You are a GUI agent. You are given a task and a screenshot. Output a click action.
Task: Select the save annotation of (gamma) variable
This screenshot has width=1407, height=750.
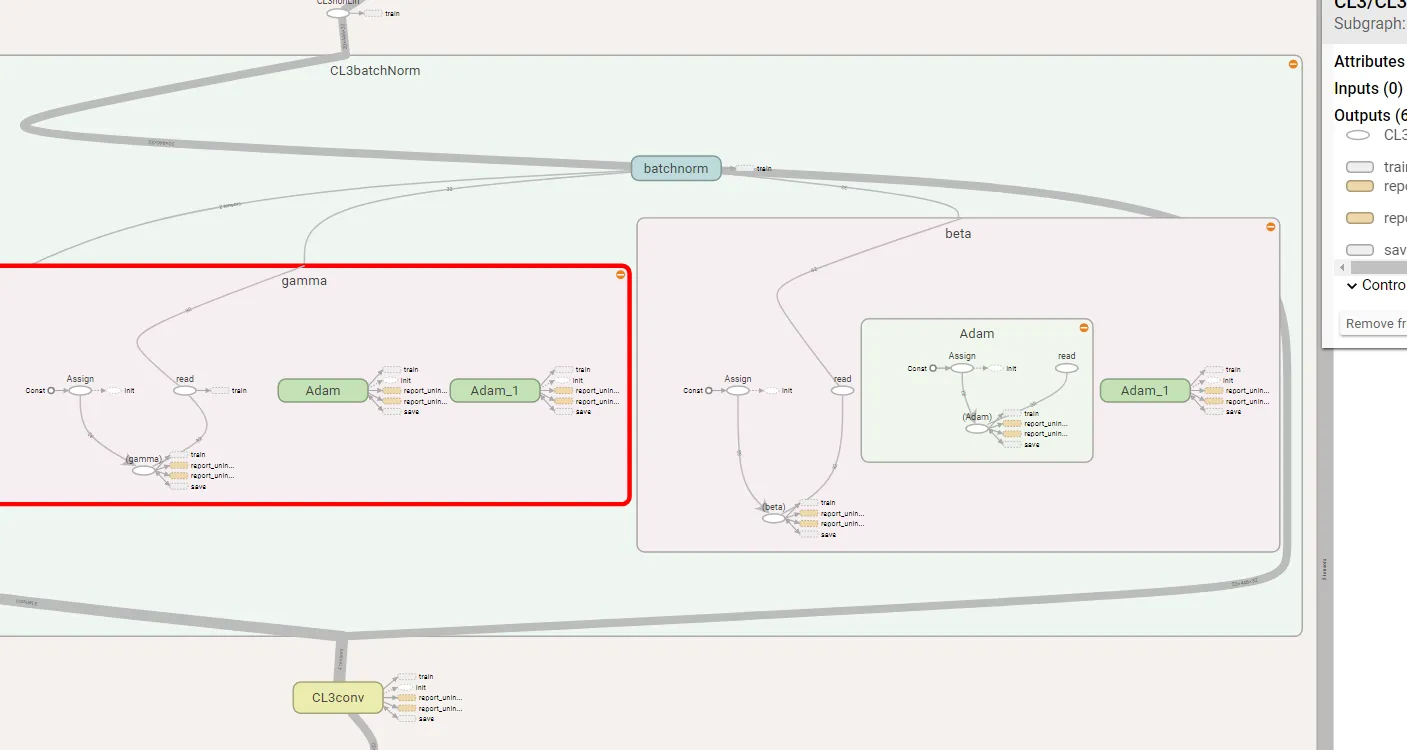point(180,487)
